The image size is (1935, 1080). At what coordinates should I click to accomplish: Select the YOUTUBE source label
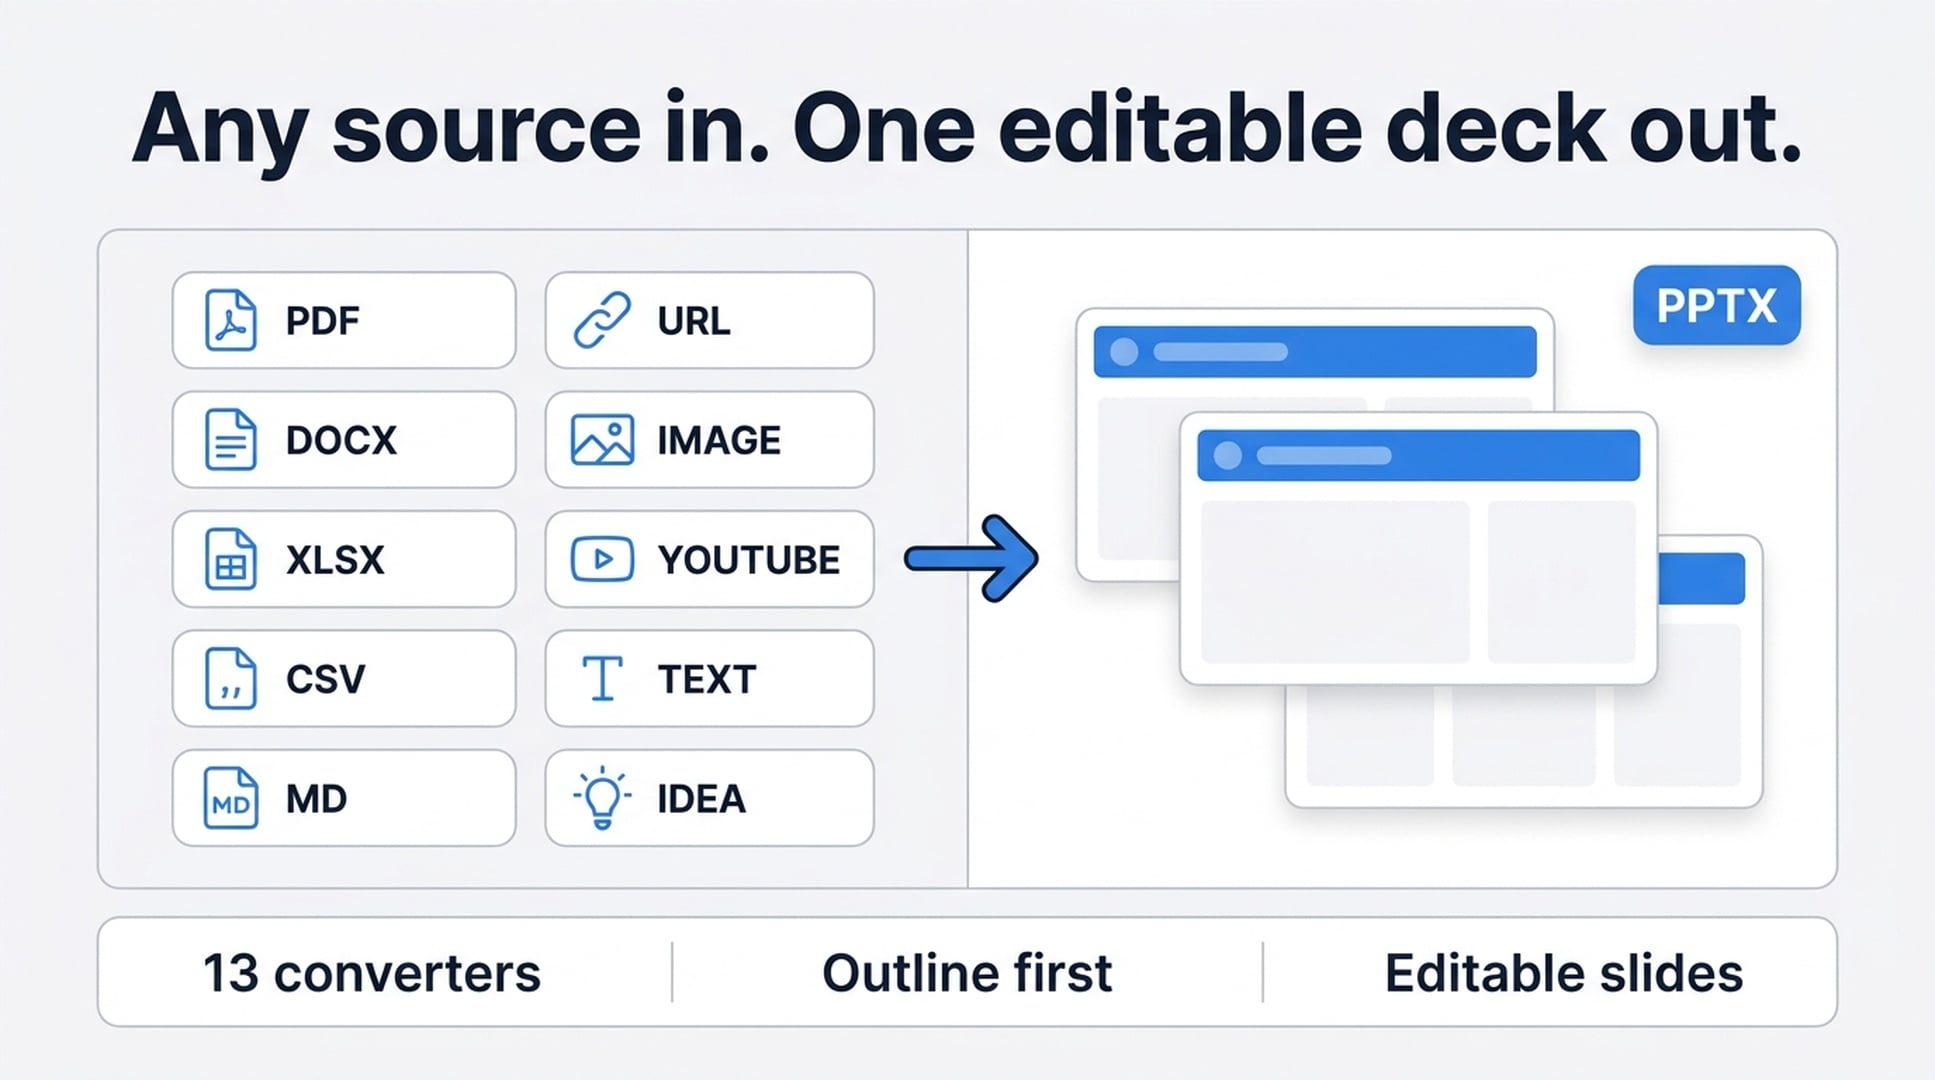749,560
